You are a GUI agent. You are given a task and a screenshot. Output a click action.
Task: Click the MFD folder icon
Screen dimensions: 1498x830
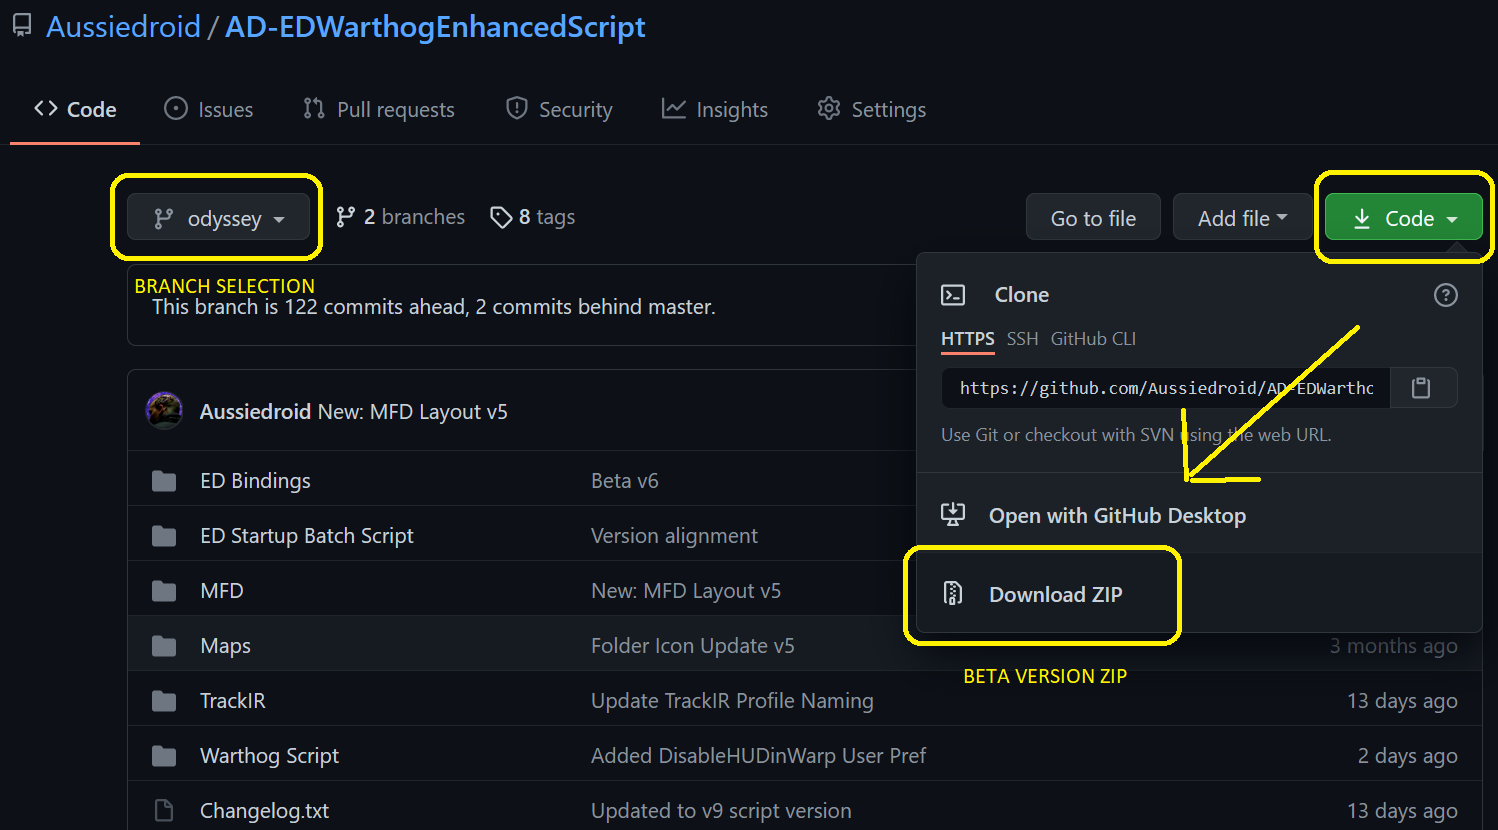point(164,592)
